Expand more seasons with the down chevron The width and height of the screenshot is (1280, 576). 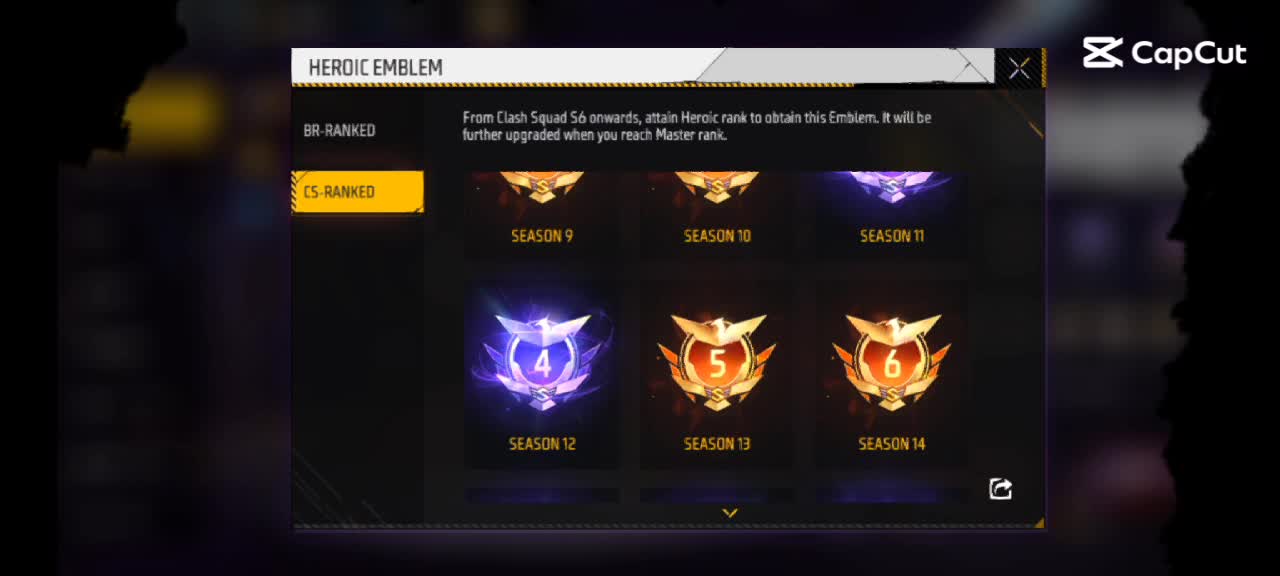730,512
